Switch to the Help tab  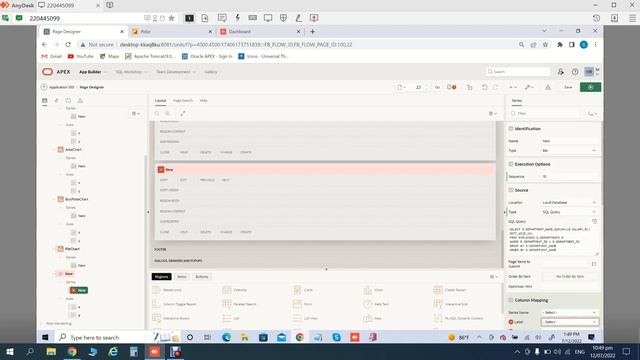[203, 100]
